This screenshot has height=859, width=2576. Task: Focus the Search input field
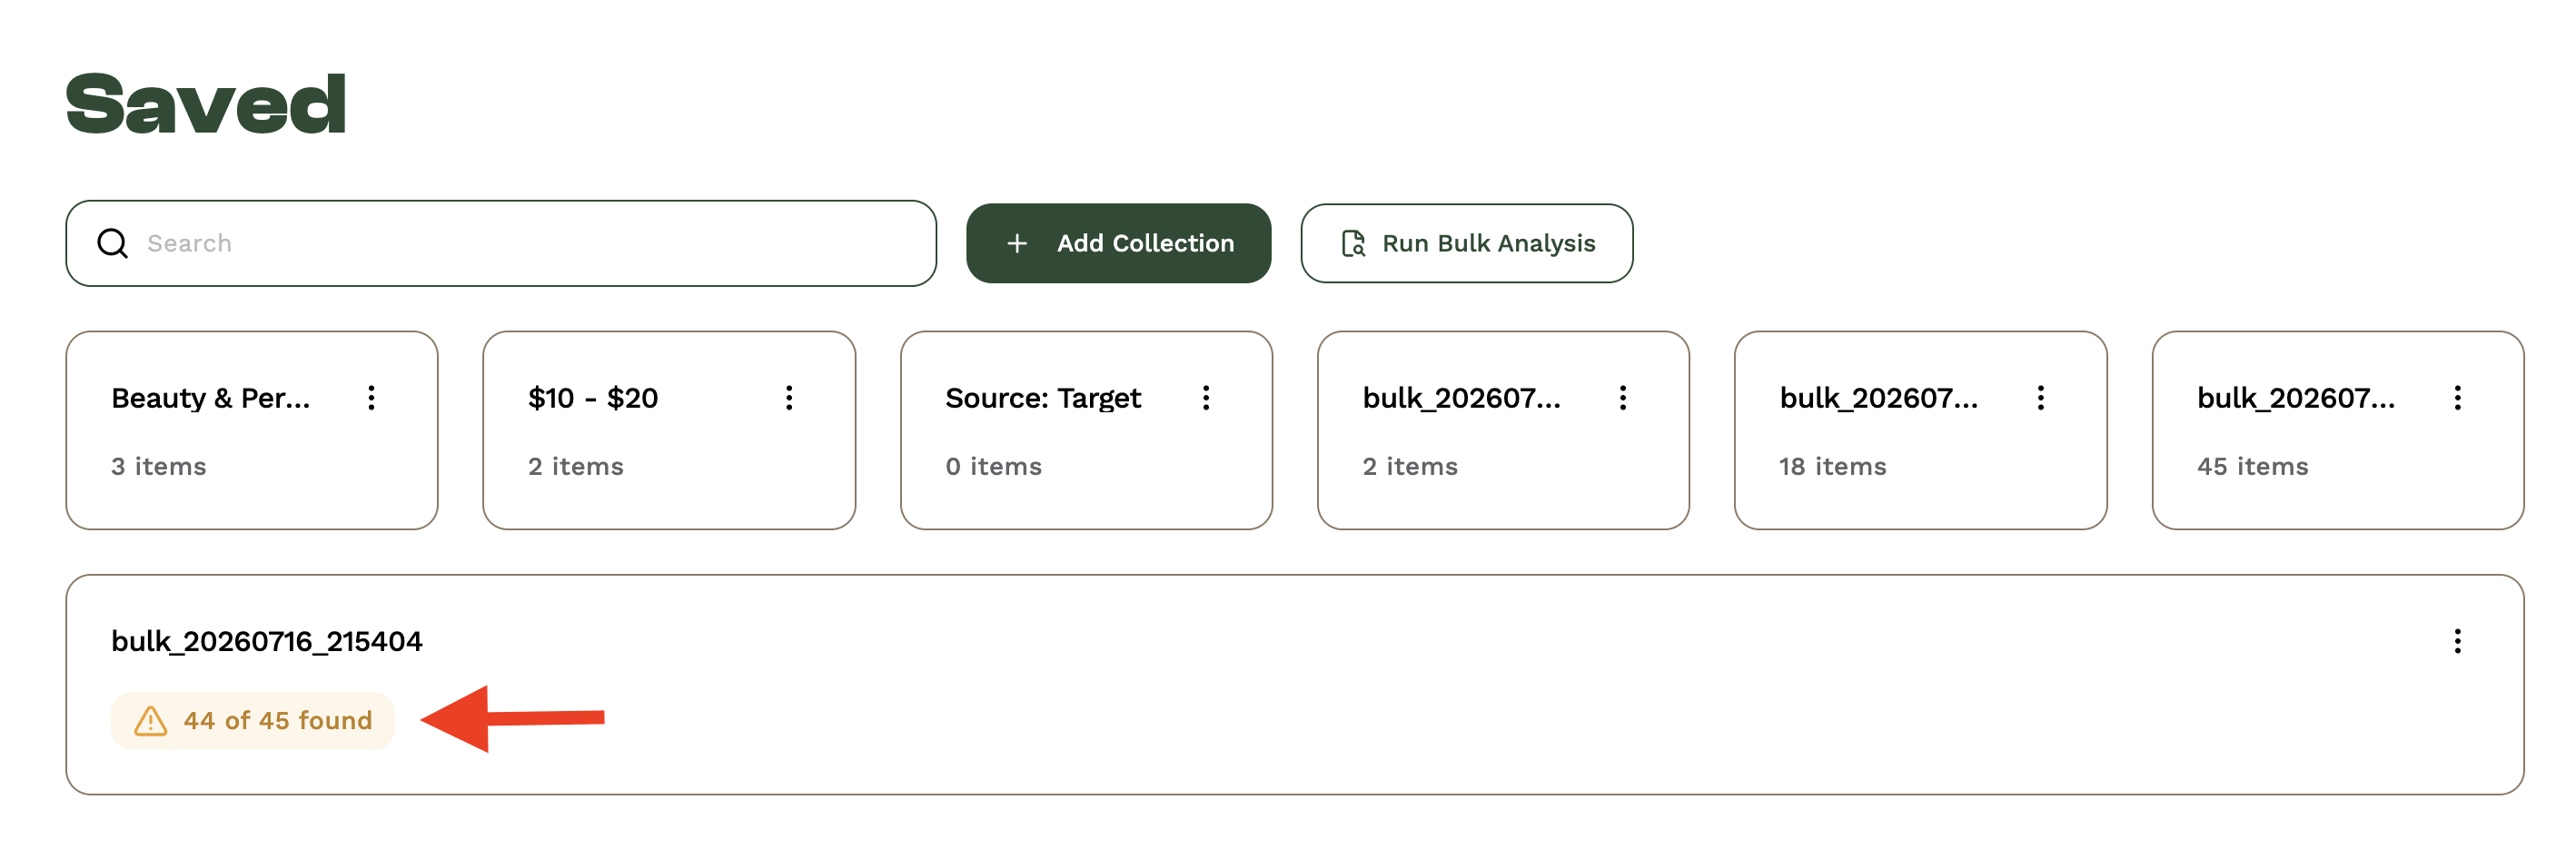point(501,243)
